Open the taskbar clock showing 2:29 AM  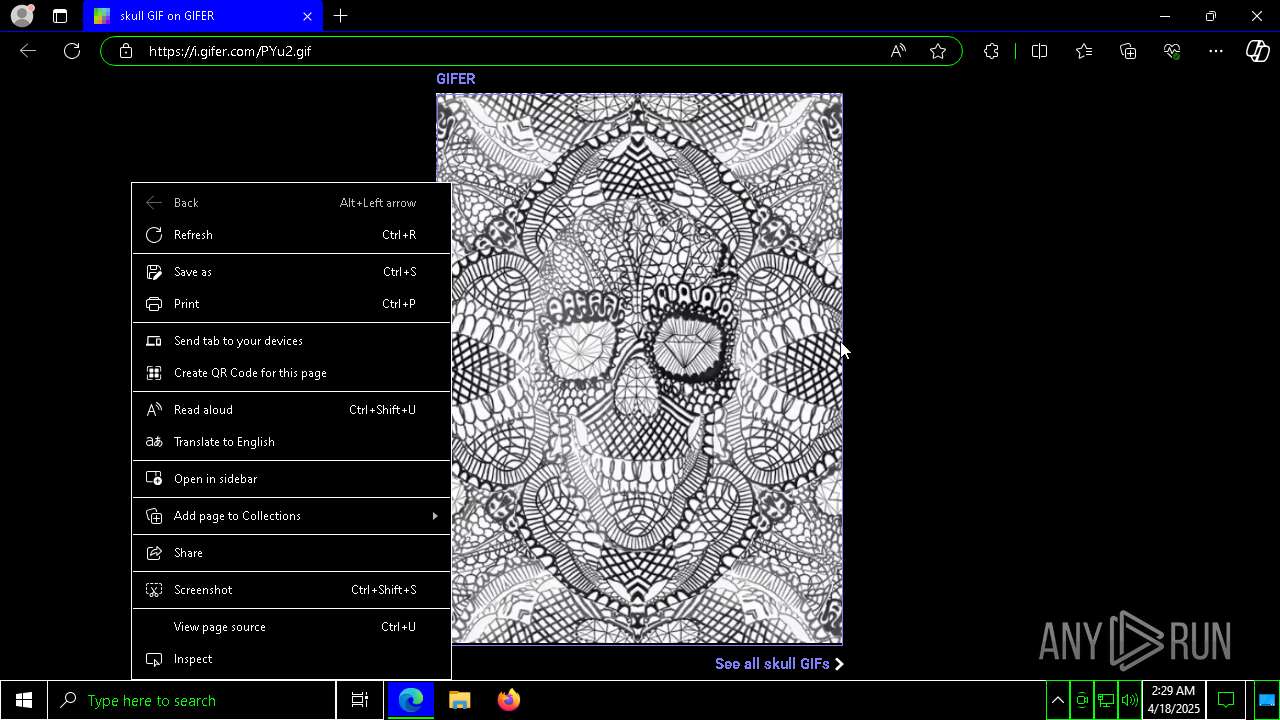(x=1173, y=700)
